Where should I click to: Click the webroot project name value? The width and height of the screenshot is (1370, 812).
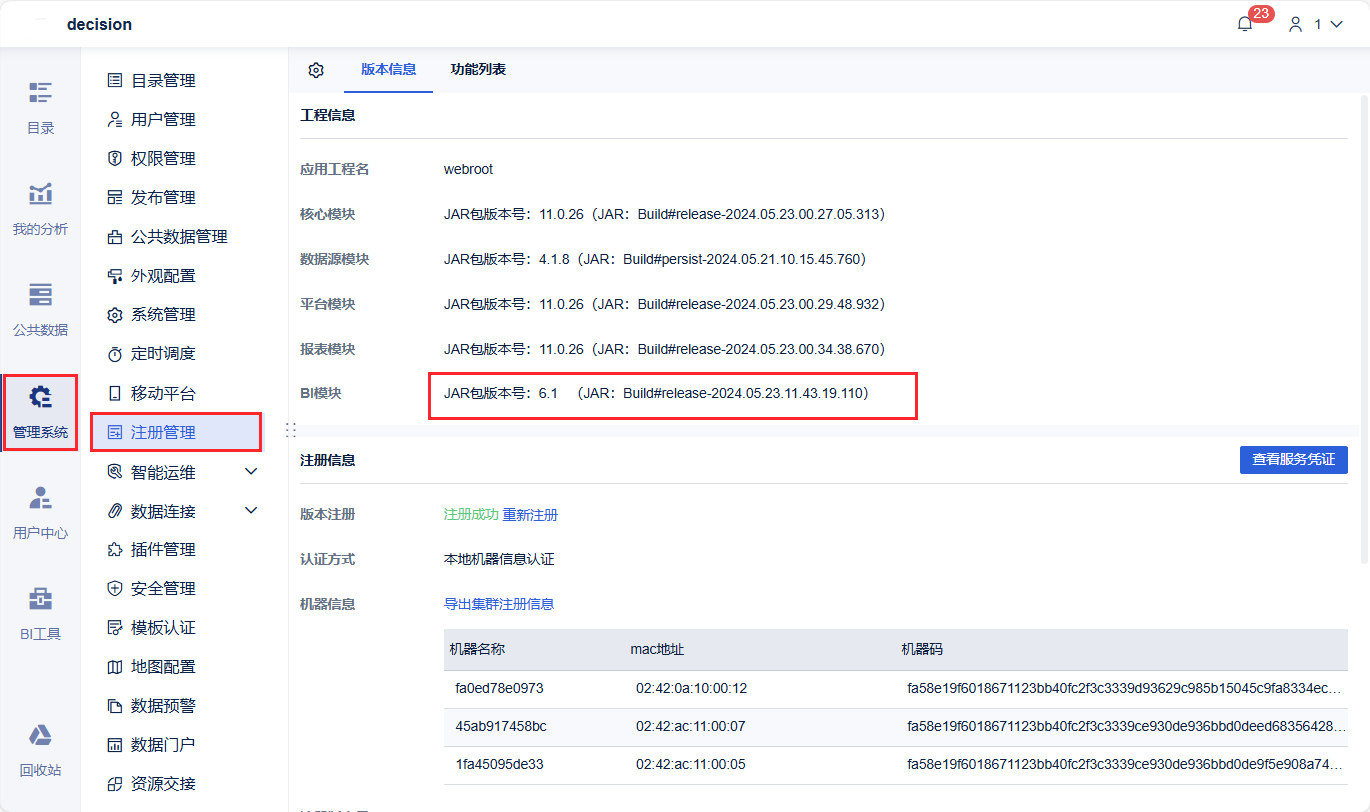[x=468, y=169]
